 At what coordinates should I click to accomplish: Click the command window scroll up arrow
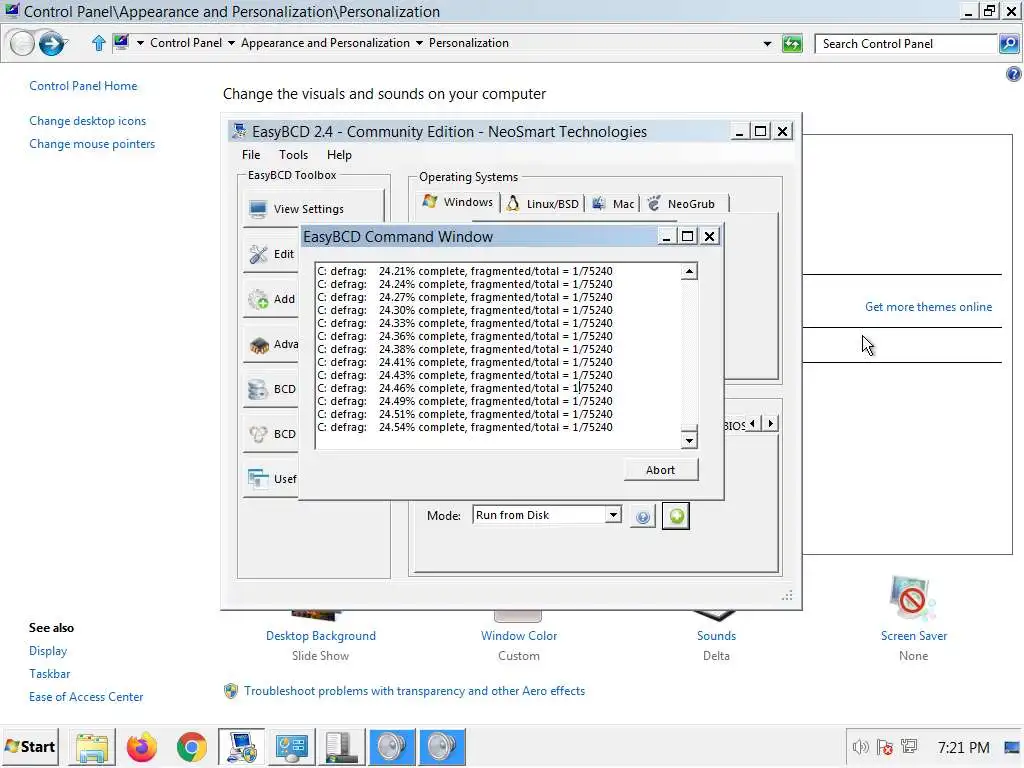click(x=689, y=272)
